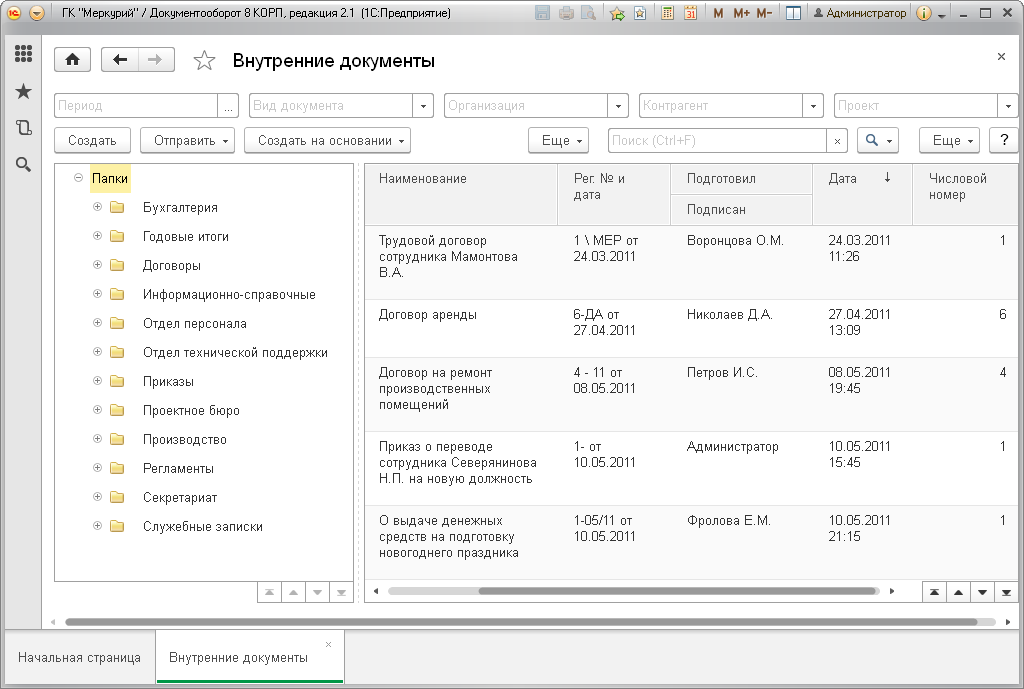
Task: Close the Внутренние документы tab
Action: click(x=328, y=645)
